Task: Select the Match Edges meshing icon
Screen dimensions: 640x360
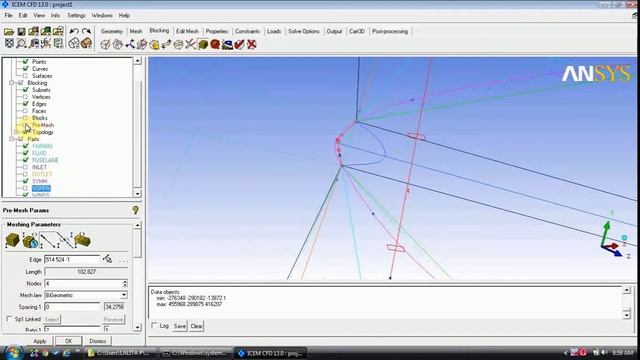Action: (x=64, y=240)
